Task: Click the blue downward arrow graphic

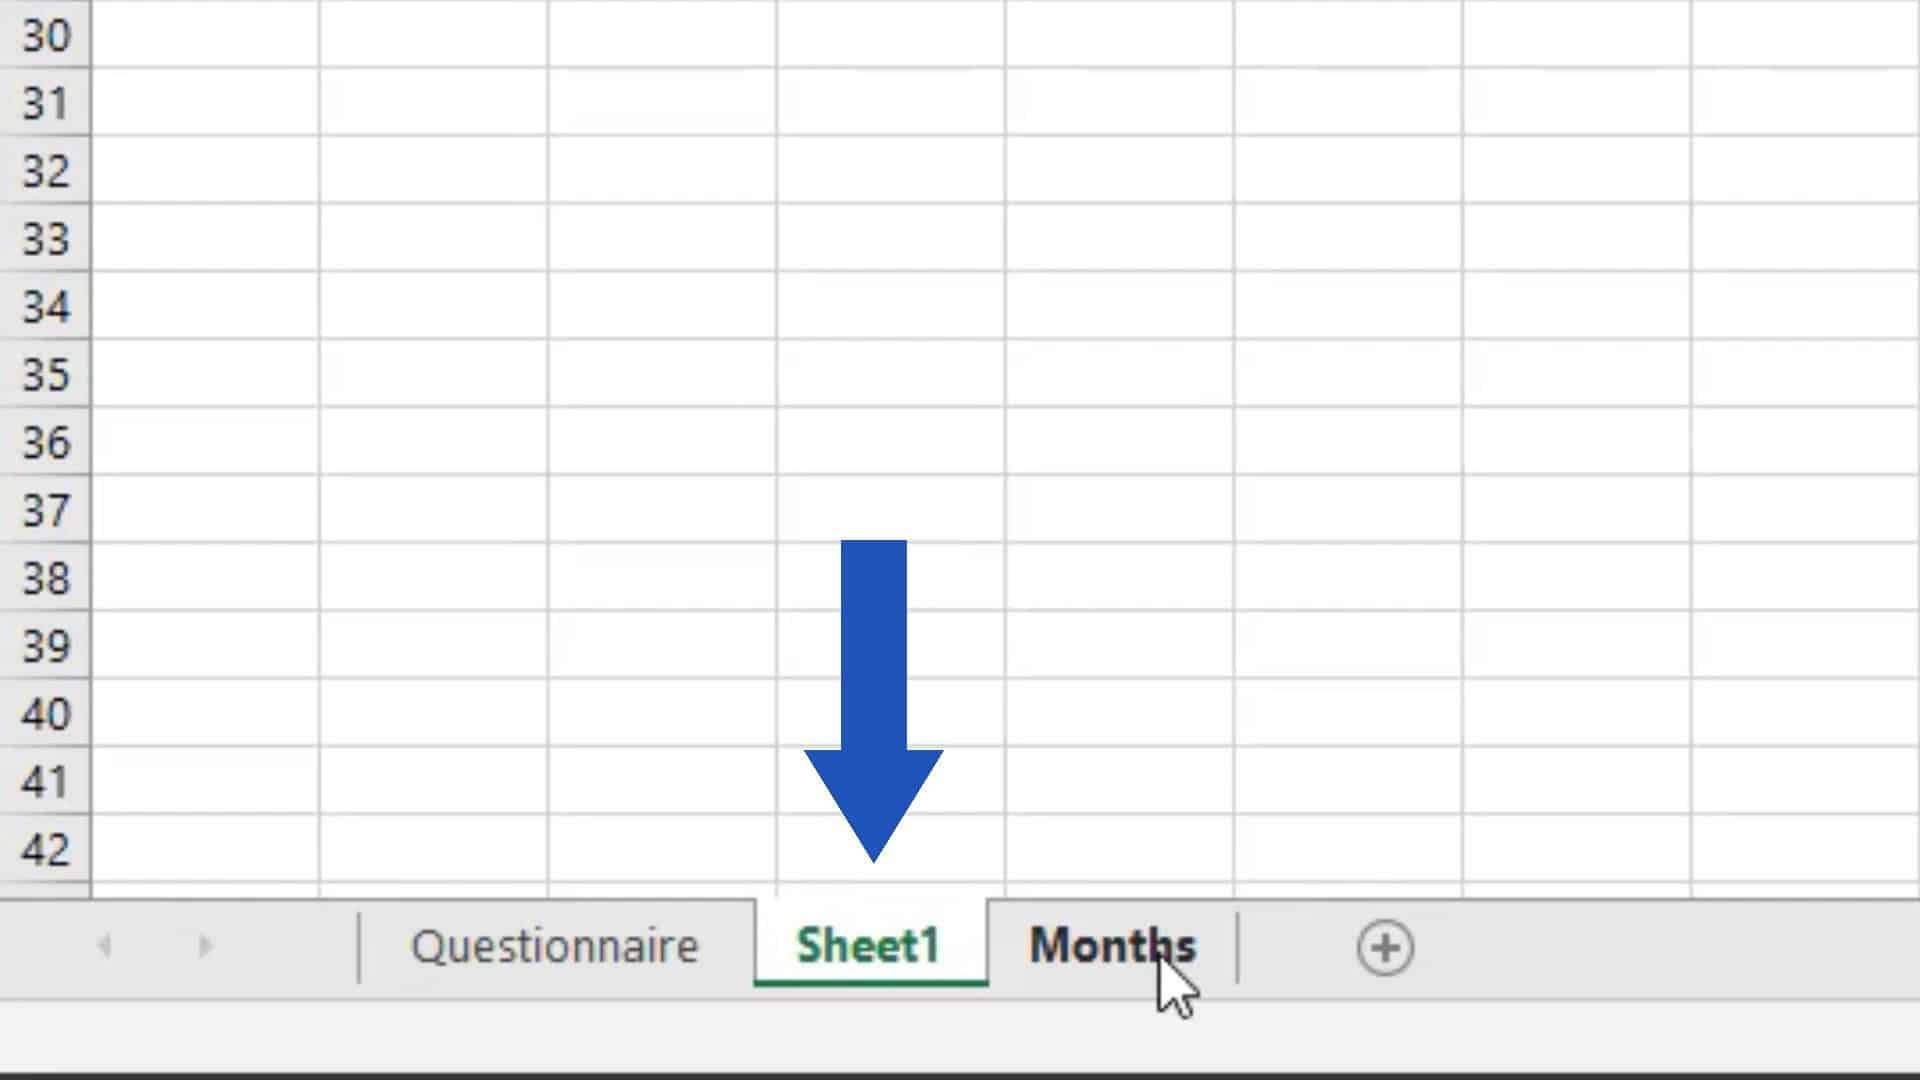Action: [873, 700]
